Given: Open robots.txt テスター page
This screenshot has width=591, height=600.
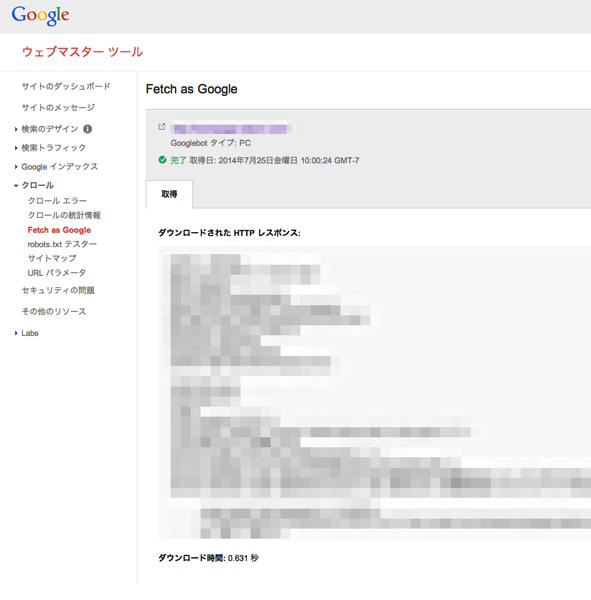Looking at the screenshot, I should 62,244.
